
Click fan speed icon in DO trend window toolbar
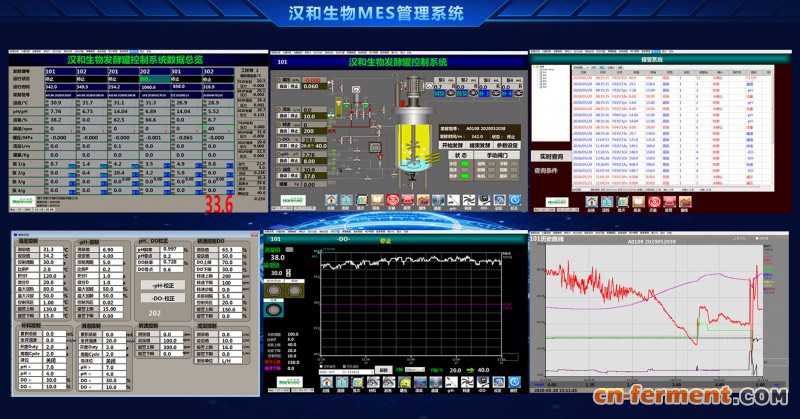(467, 382)
